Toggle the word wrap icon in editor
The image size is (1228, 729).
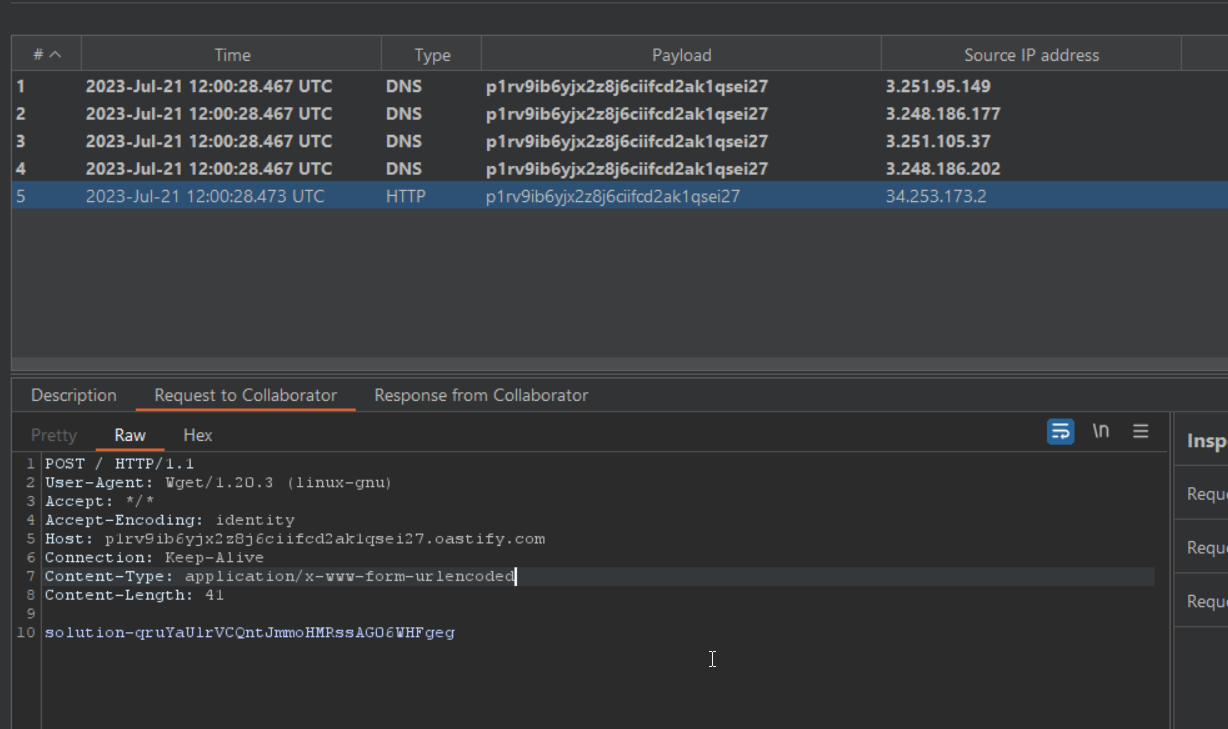coord(1060,431)
